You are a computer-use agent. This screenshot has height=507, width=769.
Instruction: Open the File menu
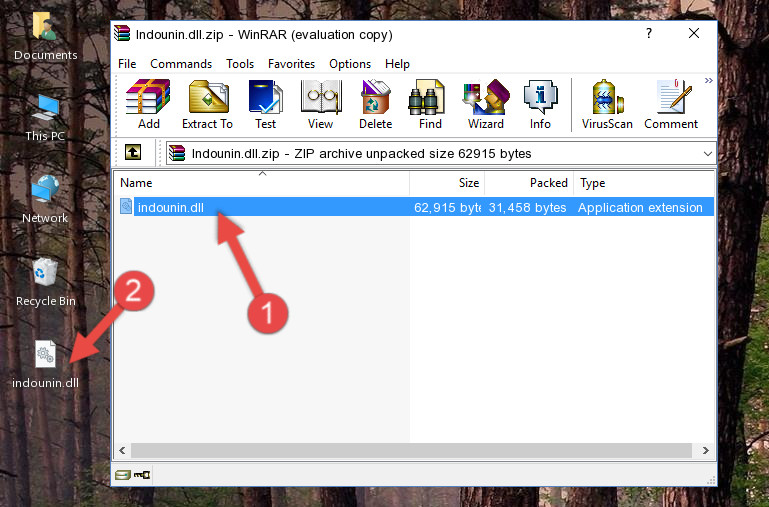[127, 64]
